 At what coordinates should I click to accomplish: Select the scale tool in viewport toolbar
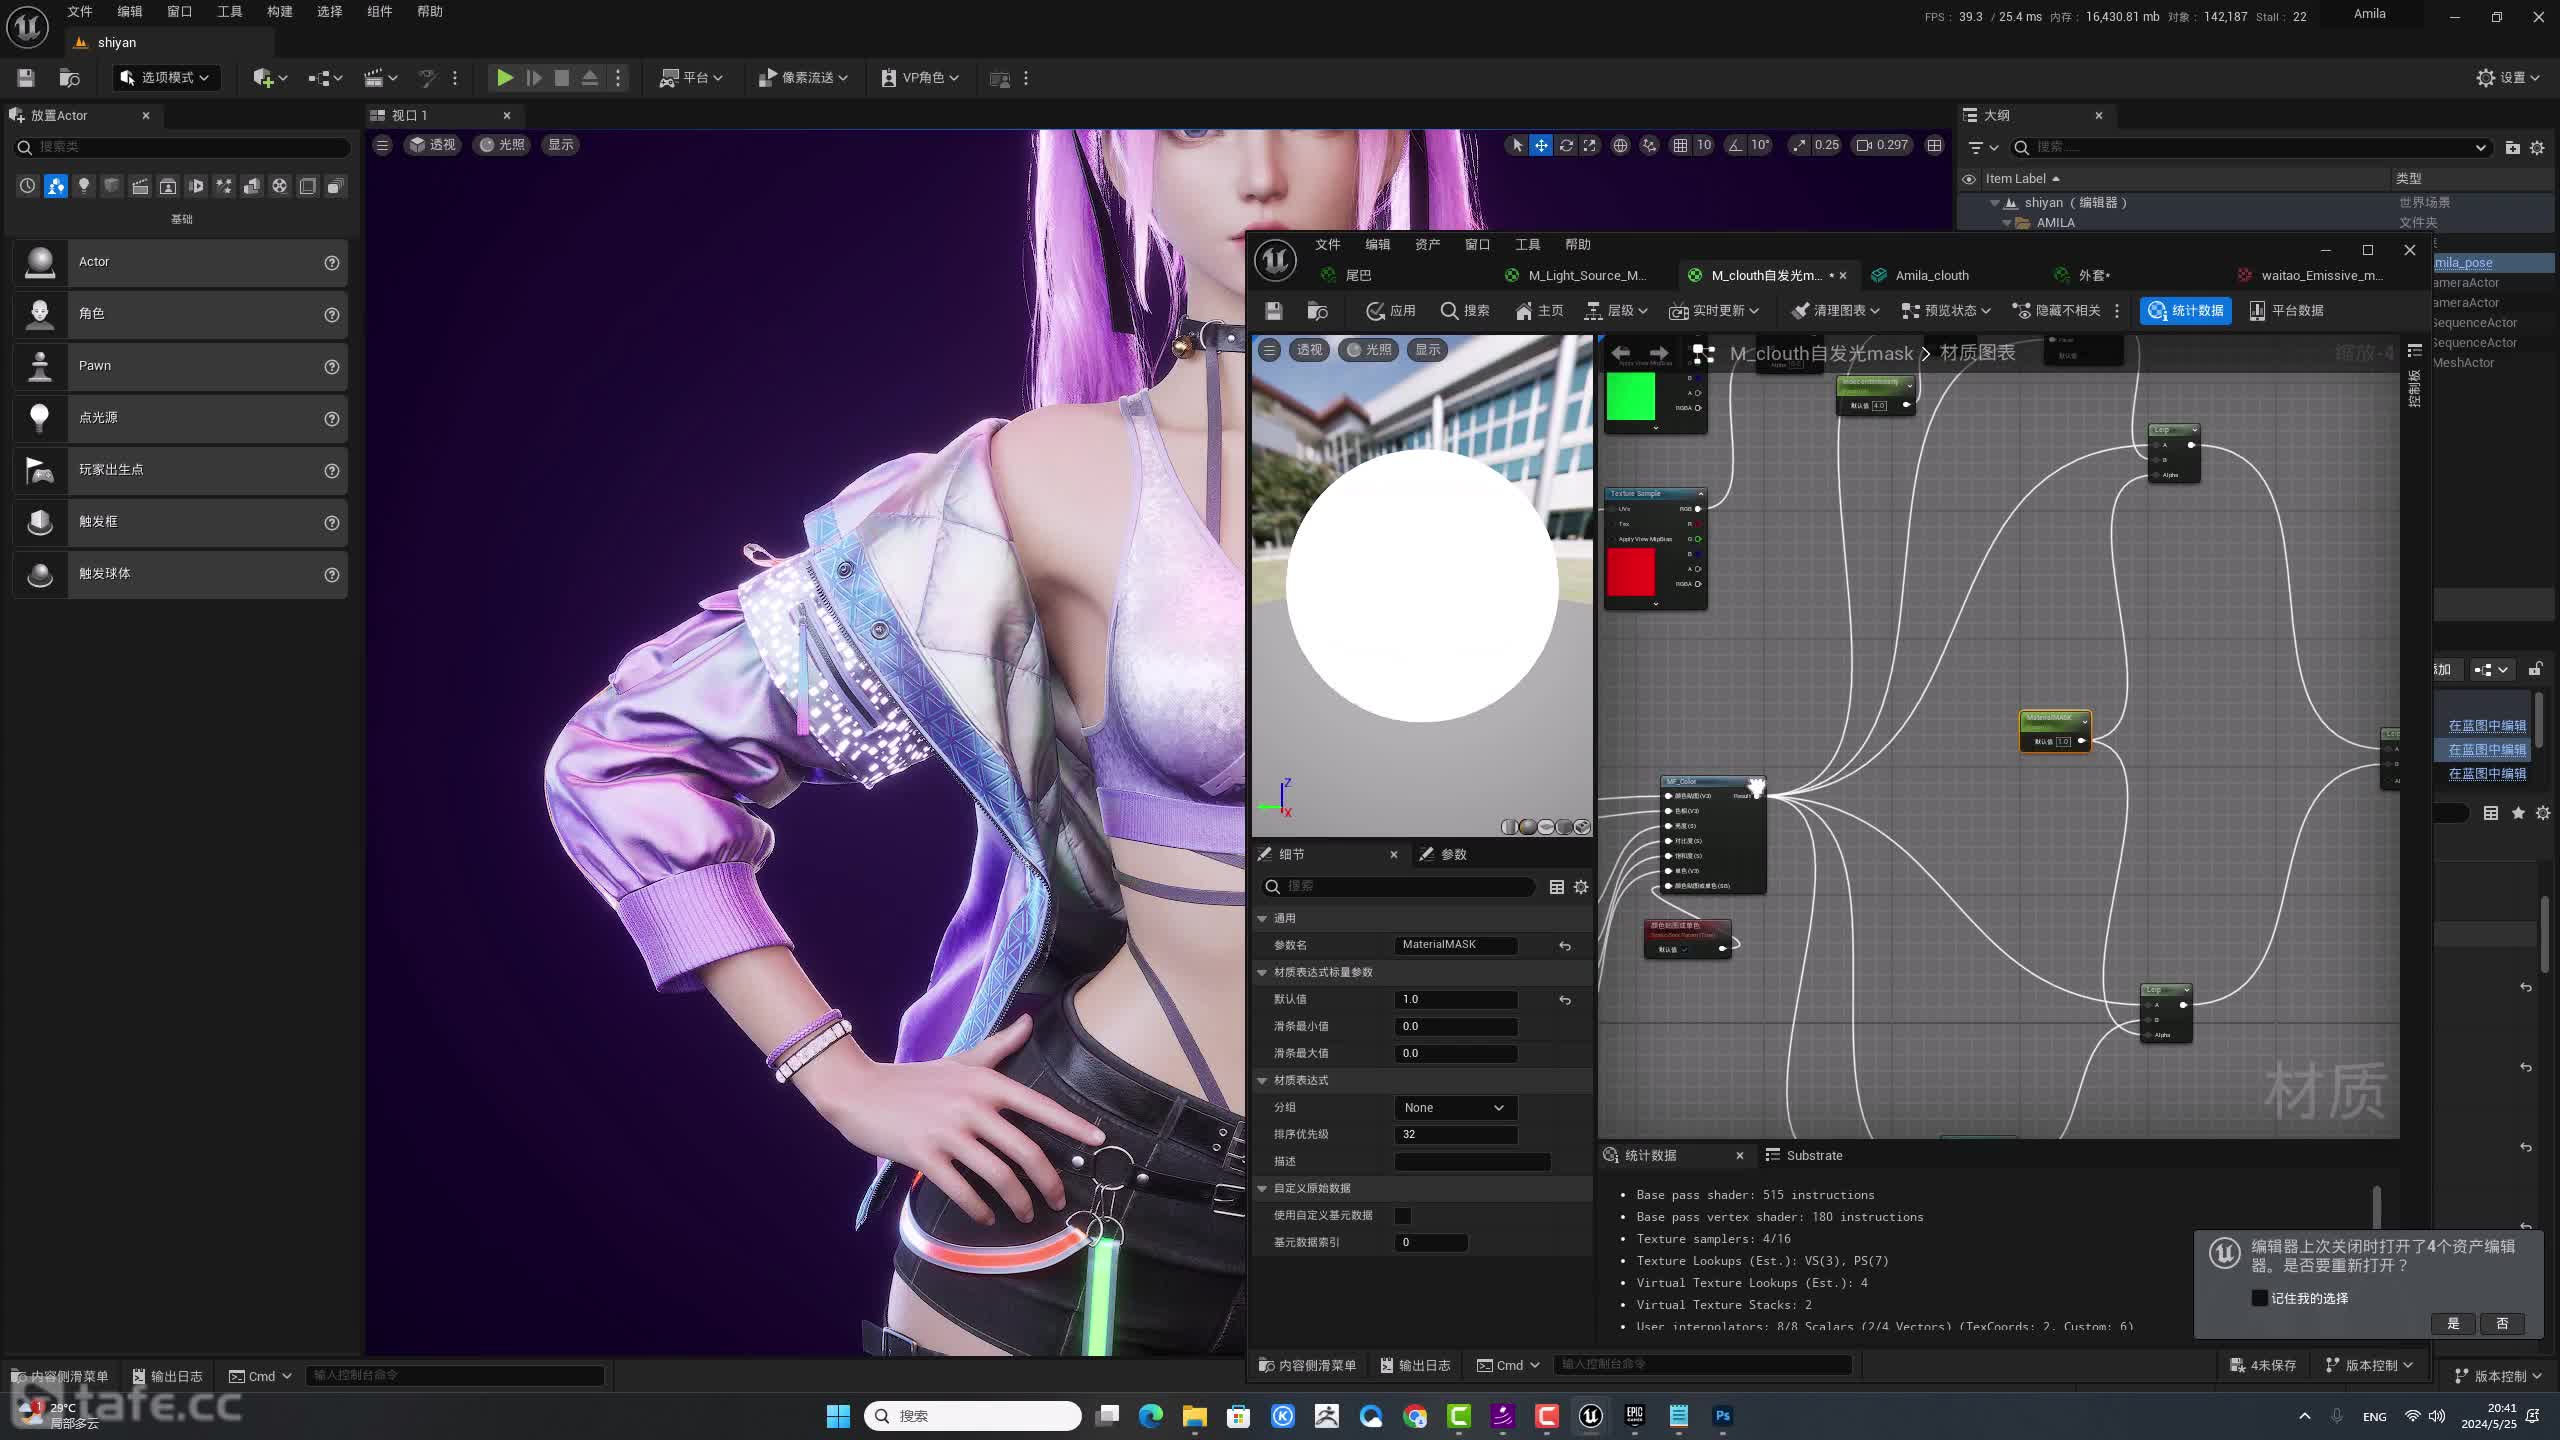[x=1590, y=145]
